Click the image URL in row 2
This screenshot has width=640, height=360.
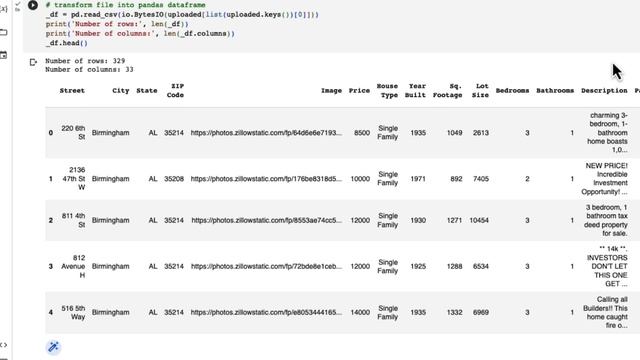coord(266,220)
